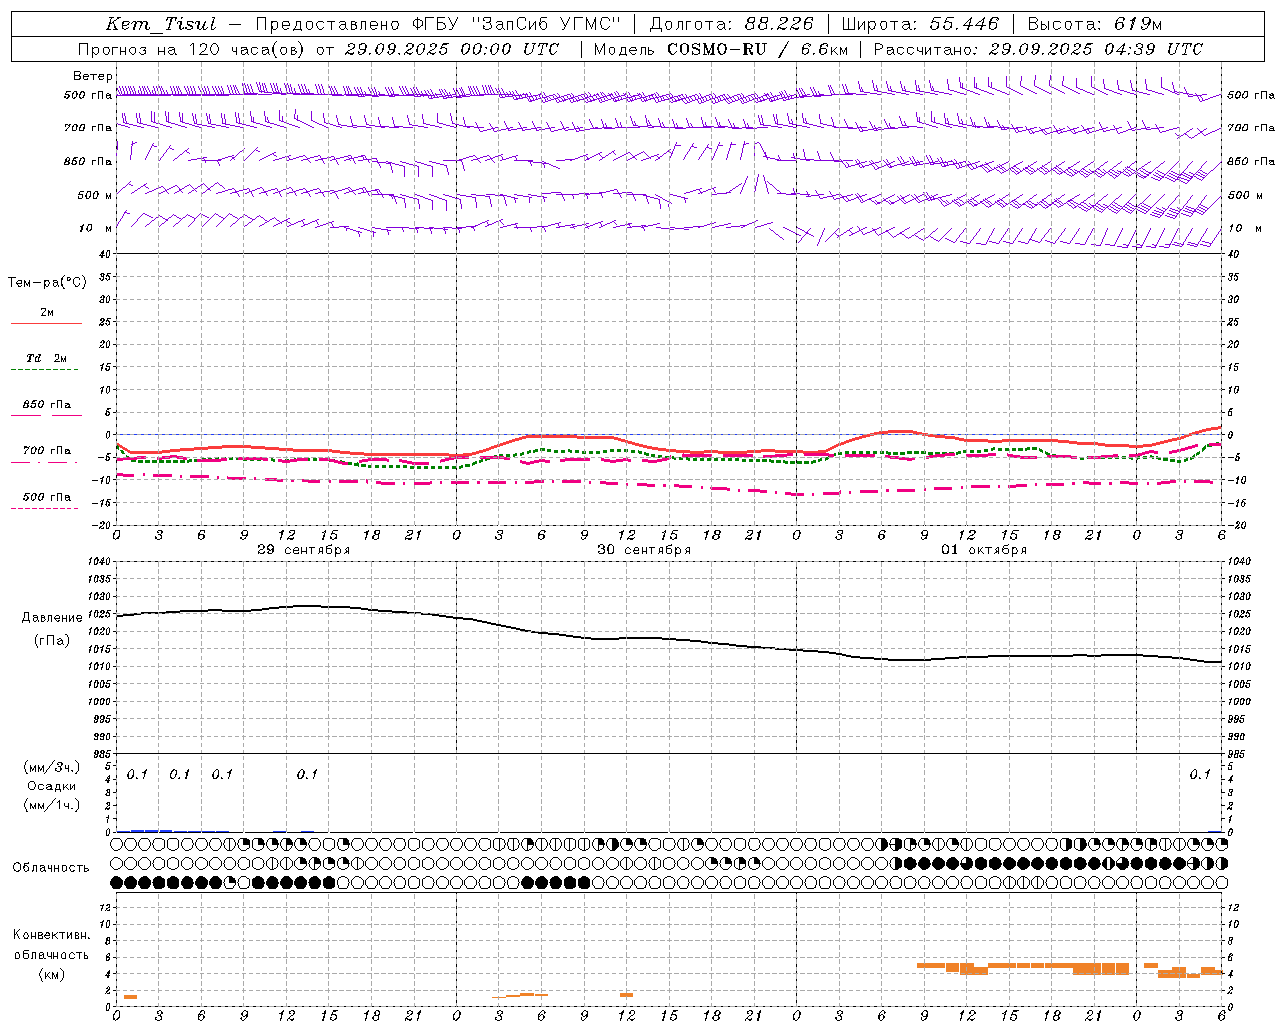Click the 'Высота: 619м' elevation value
1280x1024 pixels.
click(1094, 24)
